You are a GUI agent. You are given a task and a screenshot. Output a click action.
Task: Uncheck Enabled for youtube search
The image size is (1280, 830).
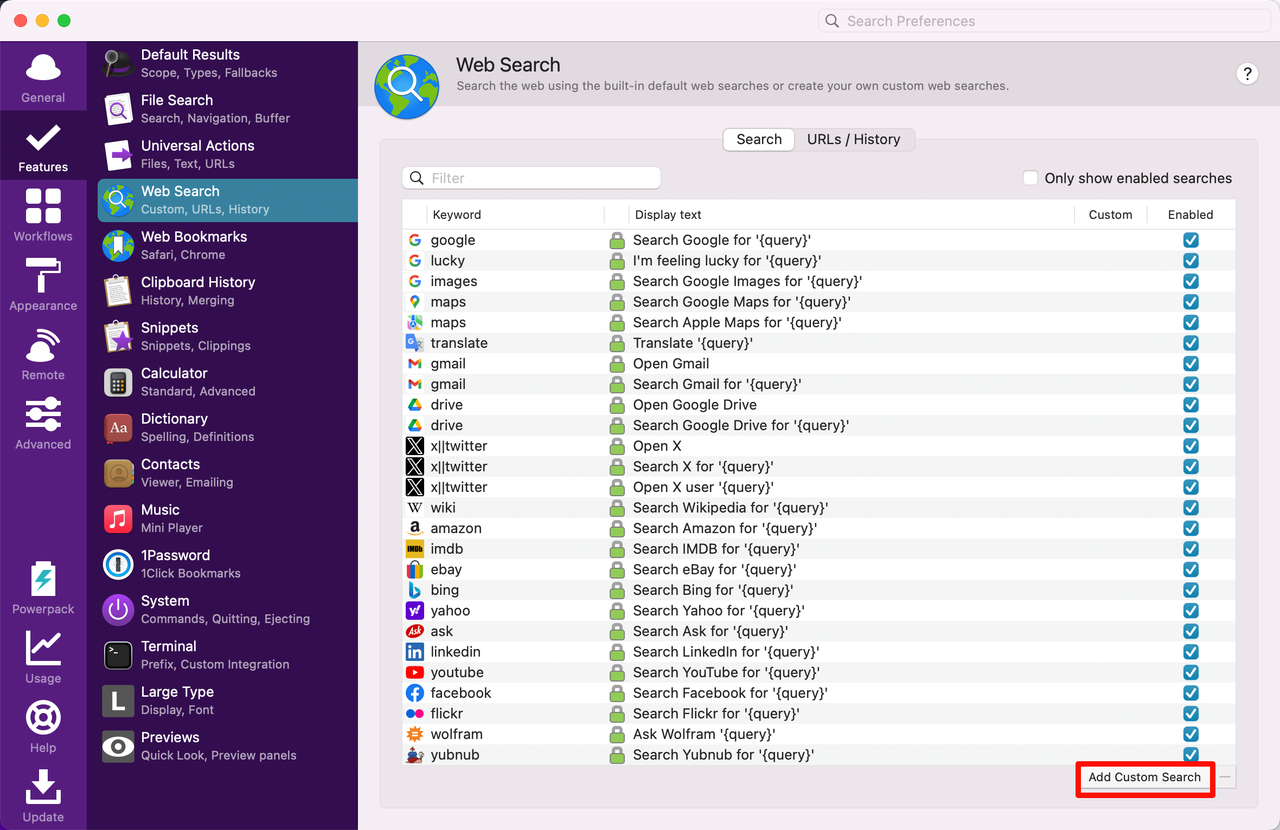[1190, 673]
